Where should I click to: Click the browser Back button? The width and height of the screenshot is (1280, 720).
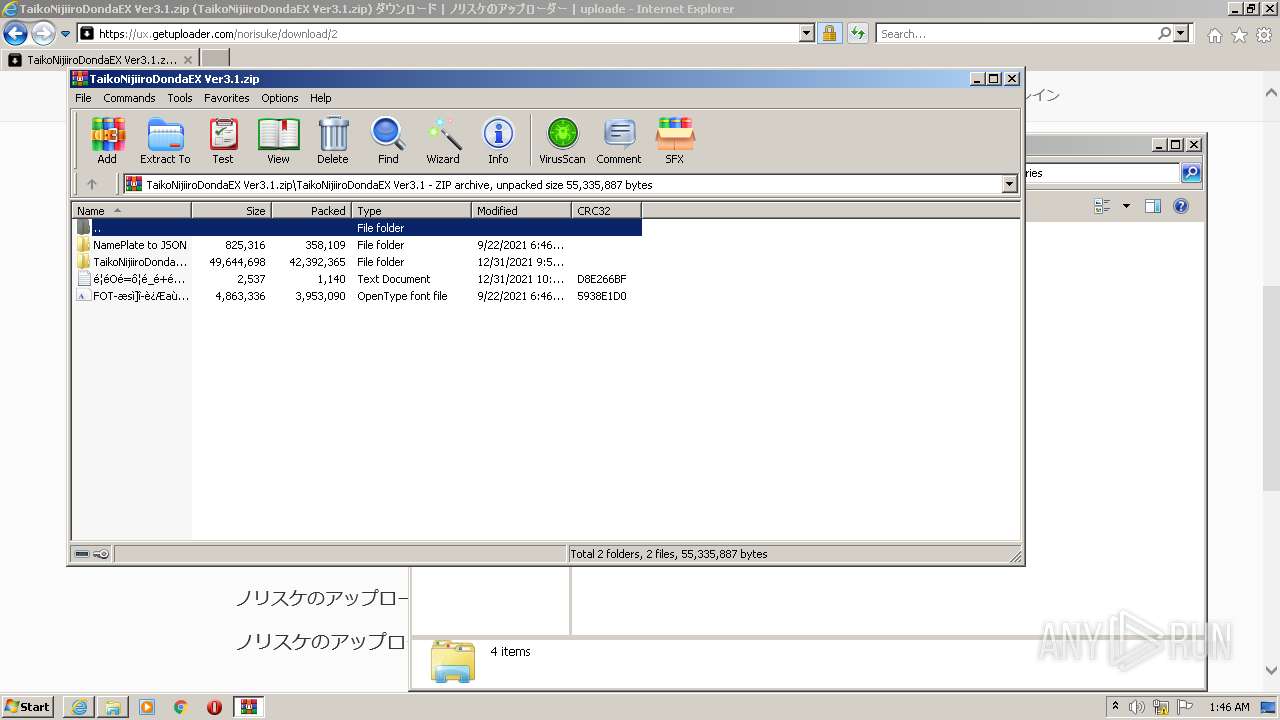pos(15,33)
